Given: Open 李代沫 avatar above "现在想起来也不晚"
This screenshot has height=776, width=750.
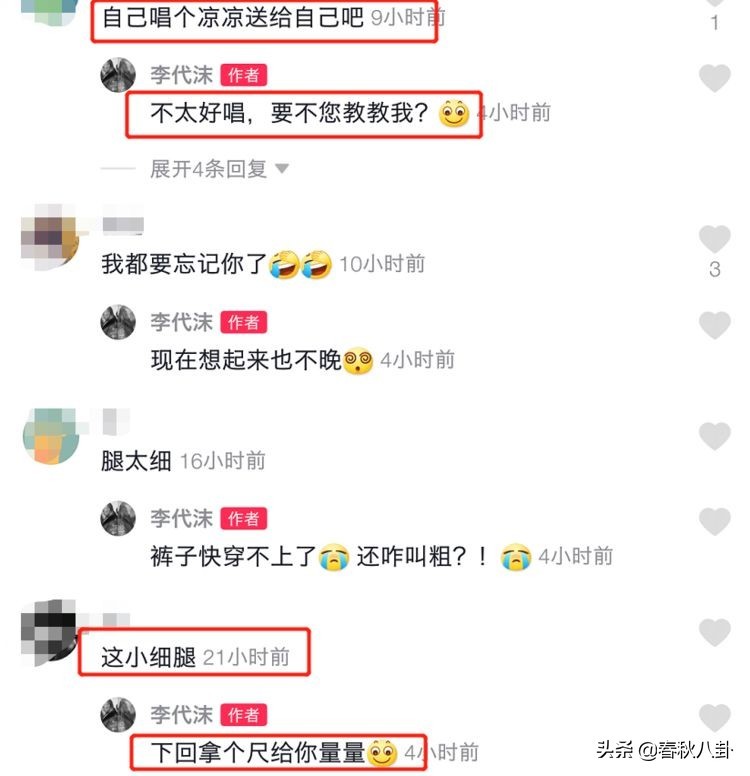Looking at the screenshot, I should [x=118, y=322].
